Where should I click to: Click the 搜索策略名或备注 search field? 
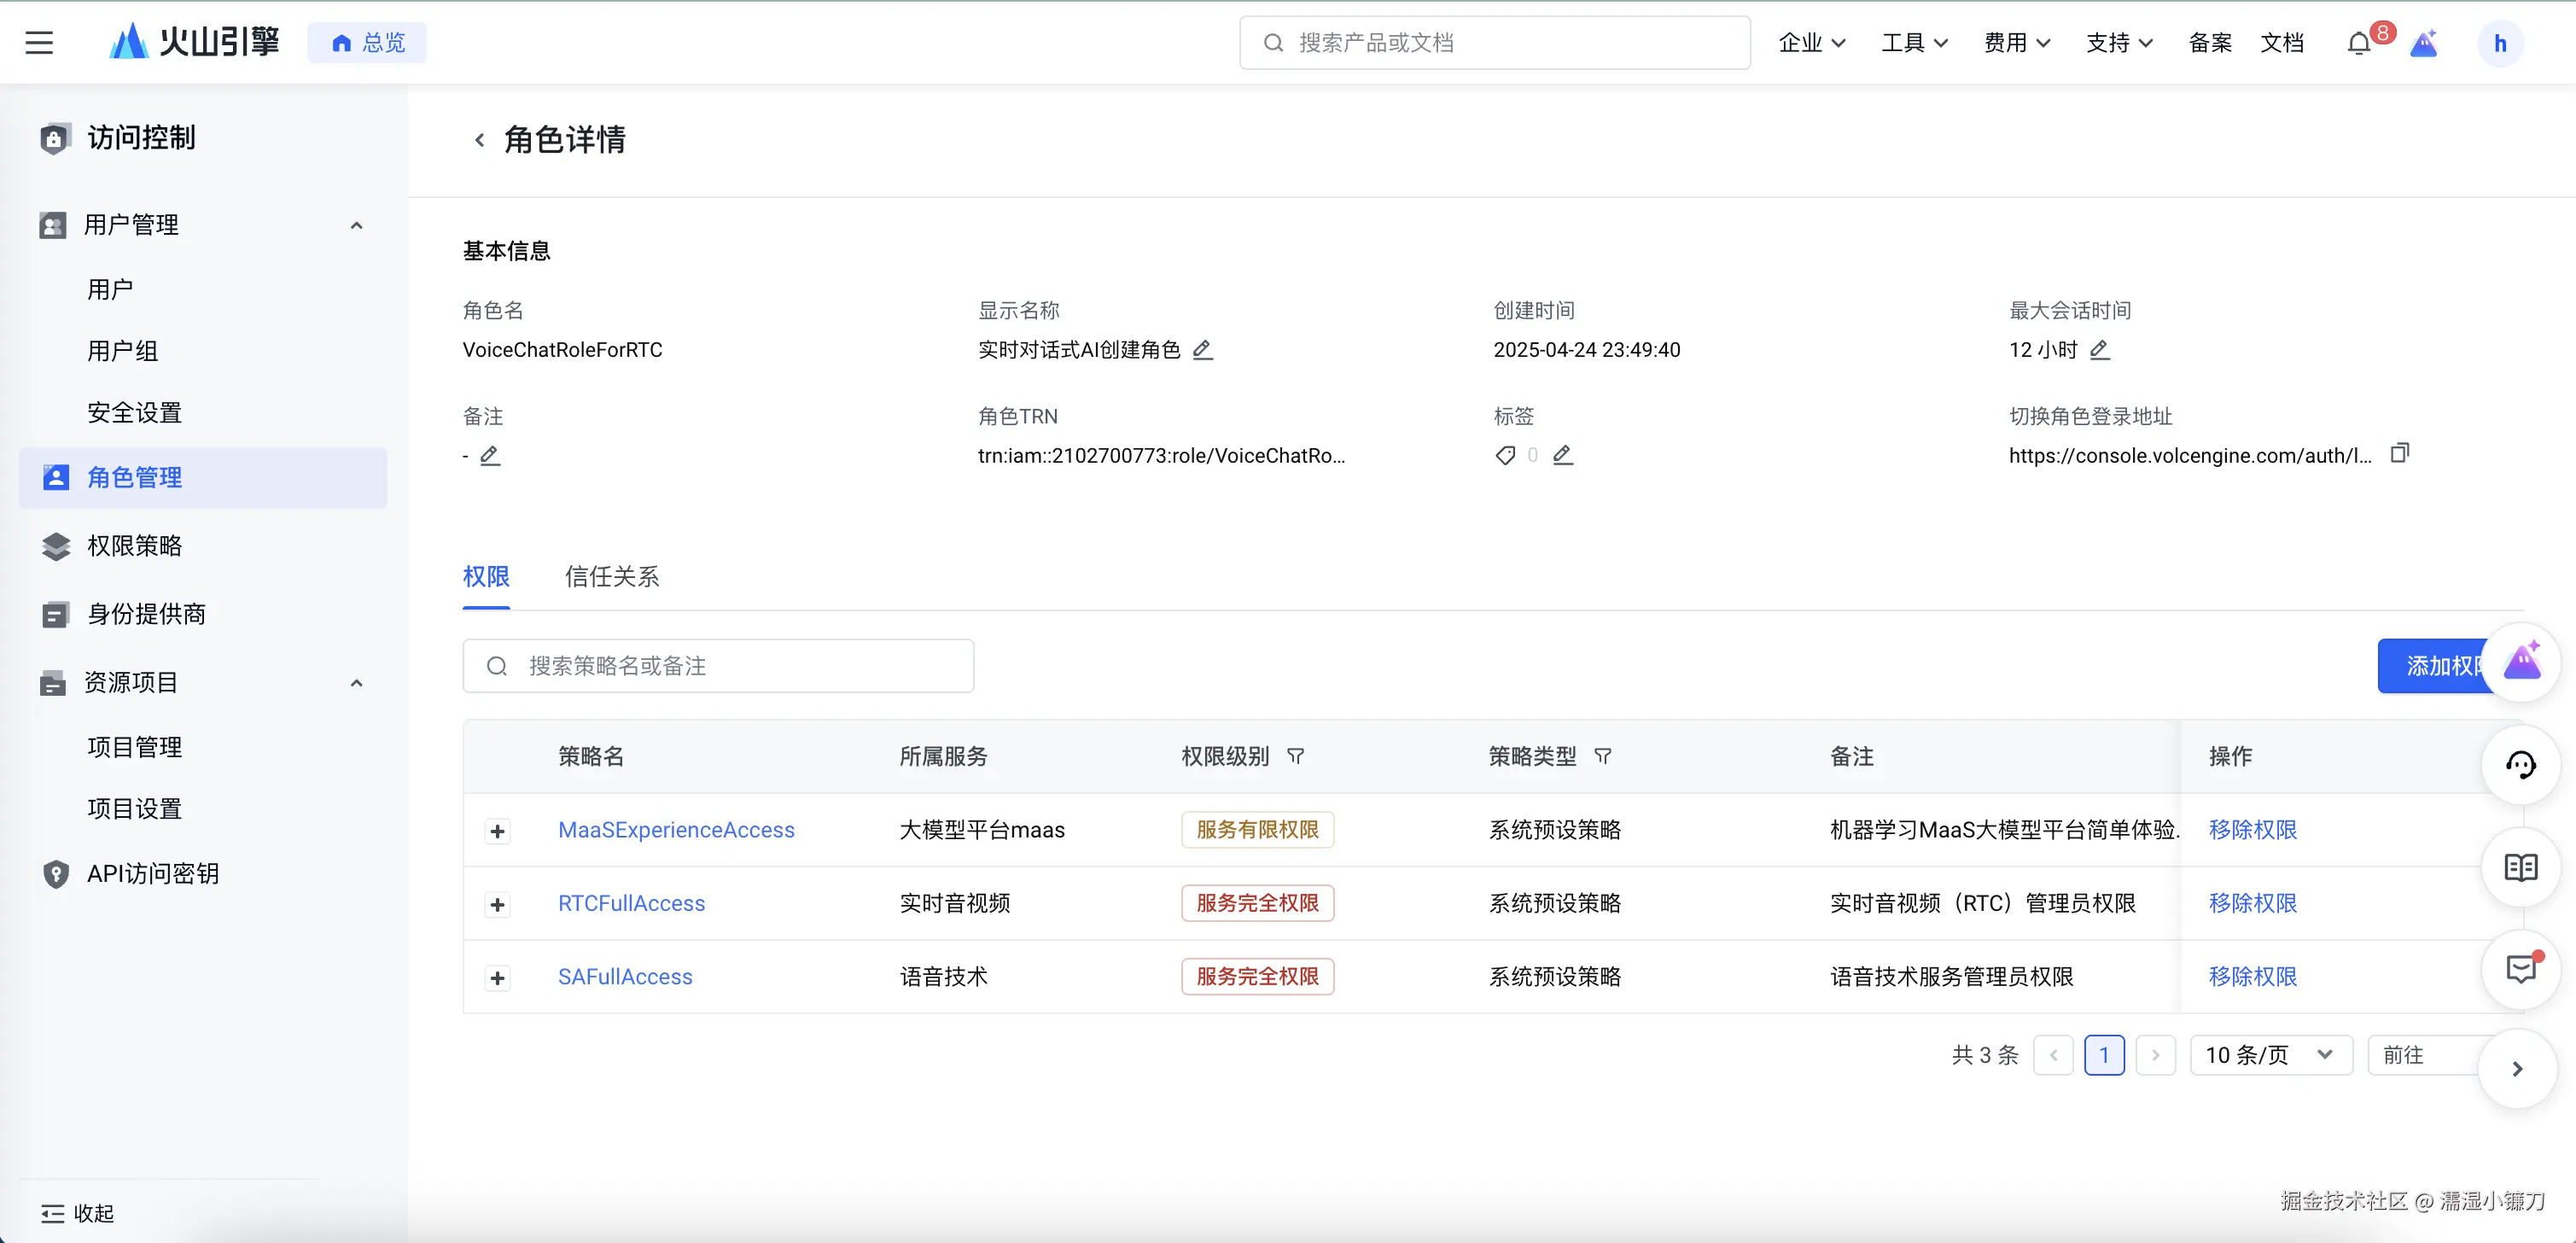point(718,666)
